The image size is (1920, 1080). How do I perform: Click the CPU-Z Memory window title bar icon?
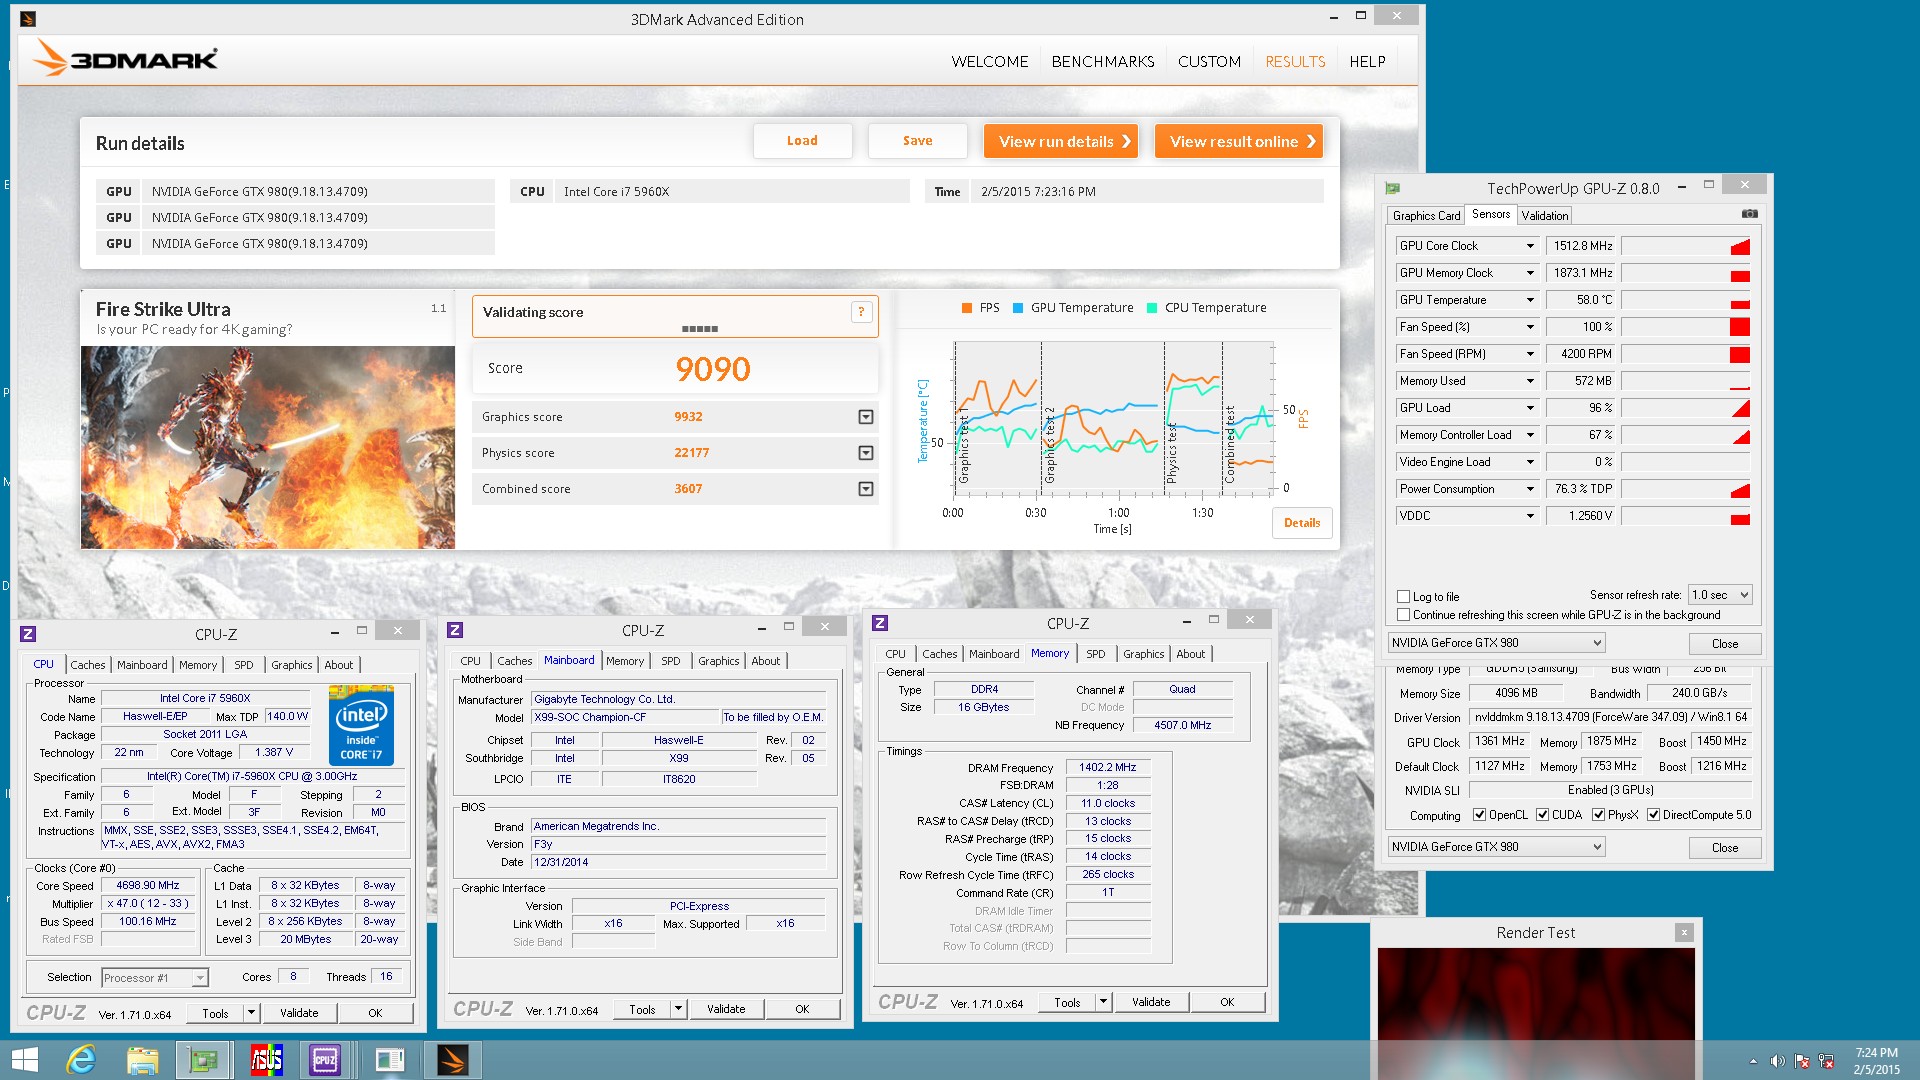pyautogui.click(x=880, y=623)
